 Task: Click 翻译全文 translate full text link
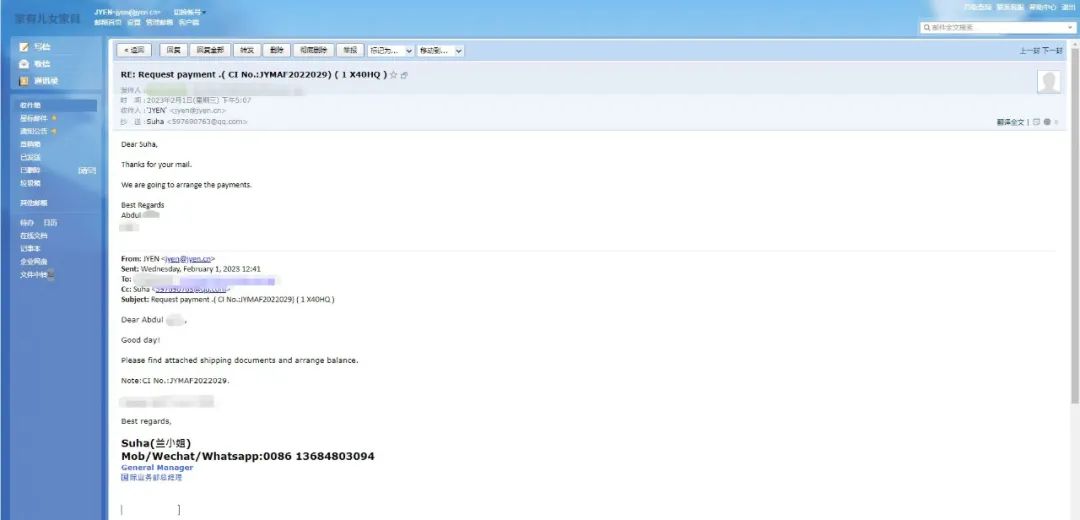[x=1012, y=122]
